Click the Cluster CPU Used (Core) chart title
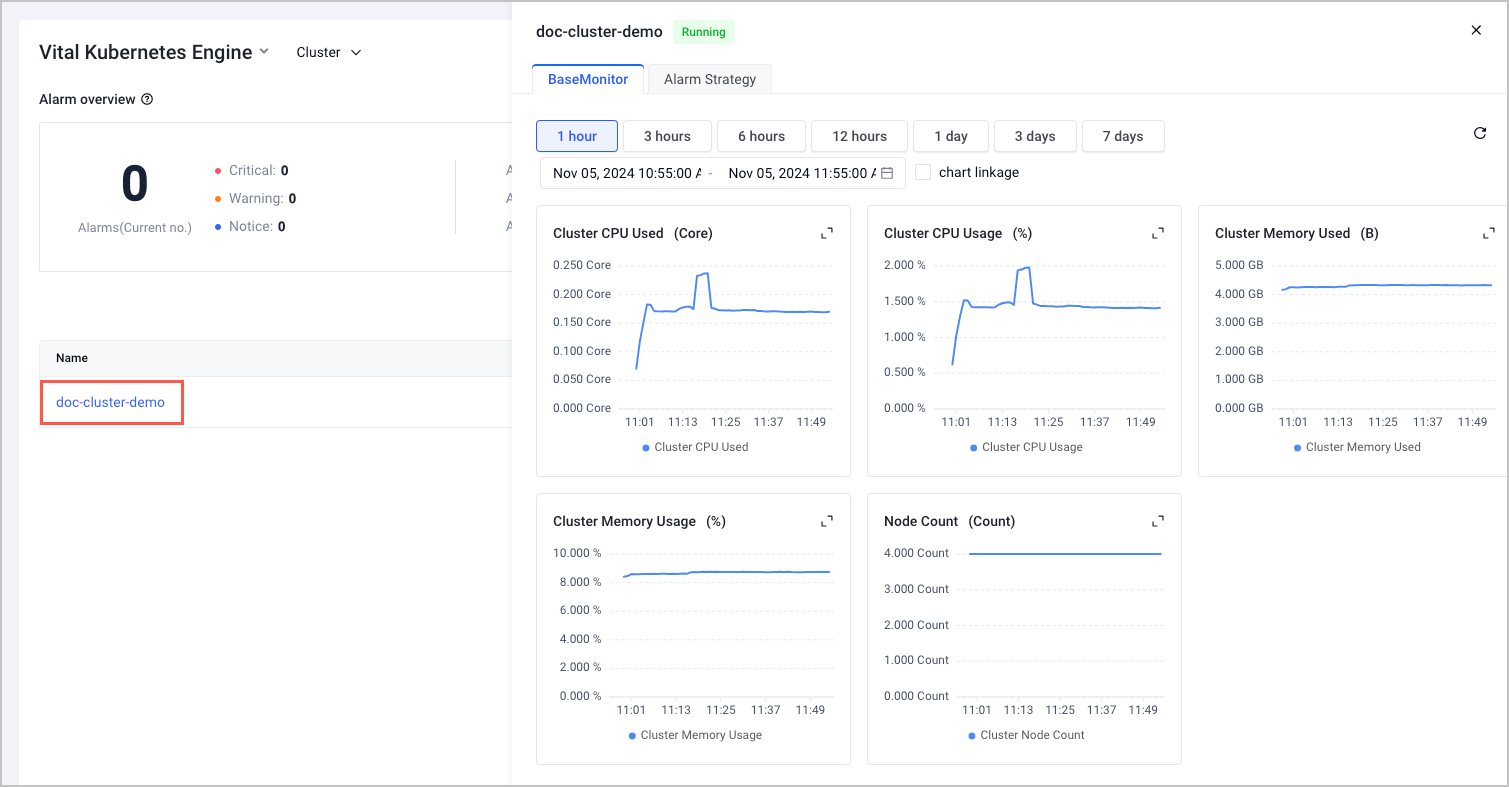1509x787 pixels. coord(633,233)
